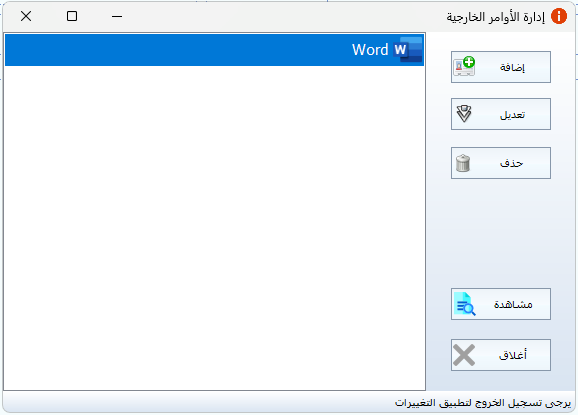Image resolution: width=578 pixels, height=415 pixels.
Task: Select the Word entry label text
Action: [x=370, y=50]
